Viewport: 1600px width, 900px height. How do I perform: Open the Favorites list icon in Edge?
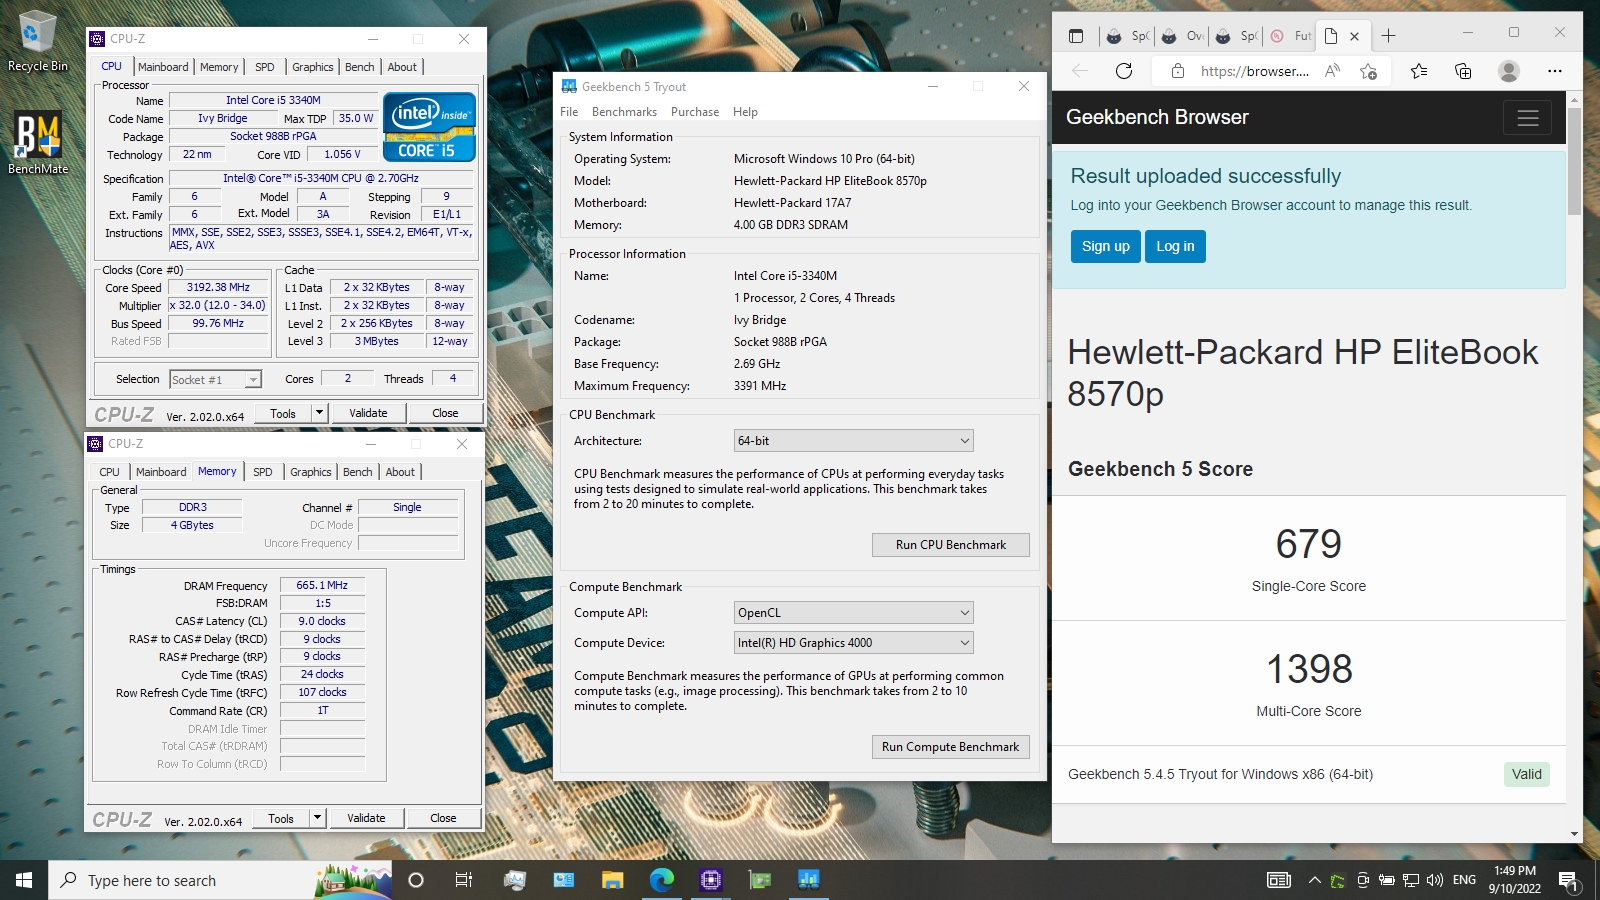[1419, 71]
